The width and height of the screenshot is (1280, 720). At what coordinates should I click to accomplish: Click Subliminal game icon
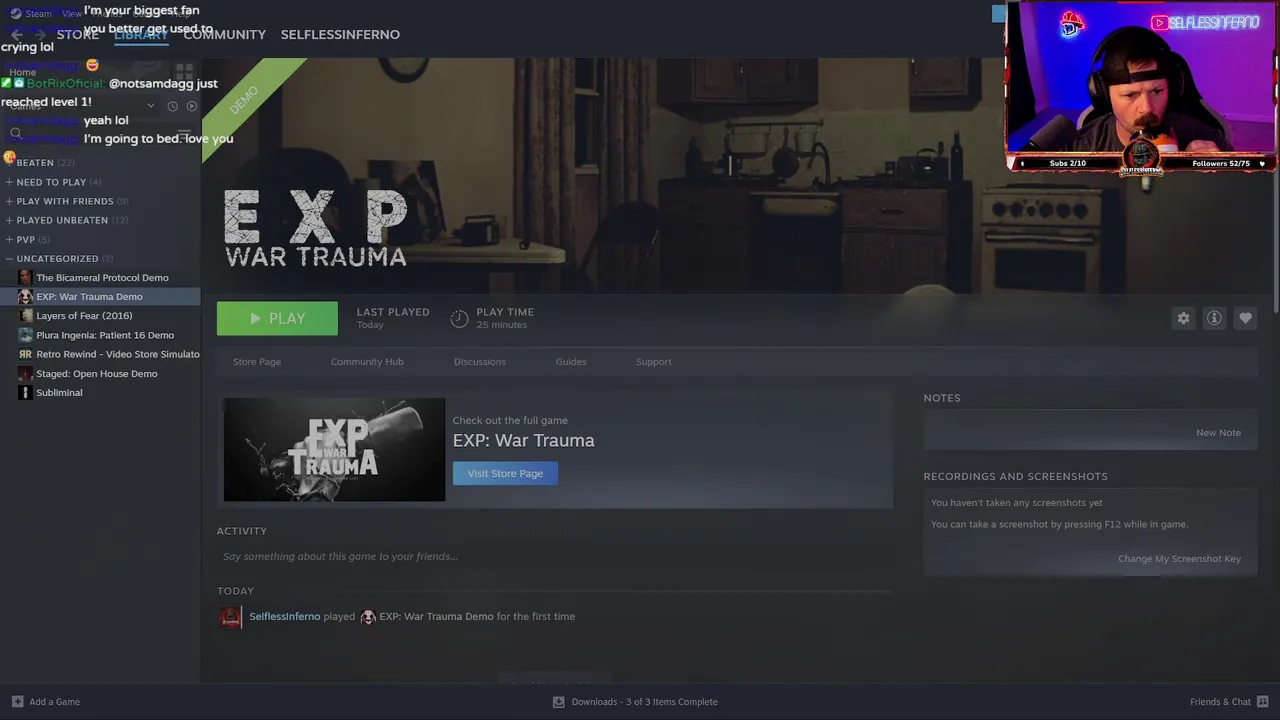[25, 393]
